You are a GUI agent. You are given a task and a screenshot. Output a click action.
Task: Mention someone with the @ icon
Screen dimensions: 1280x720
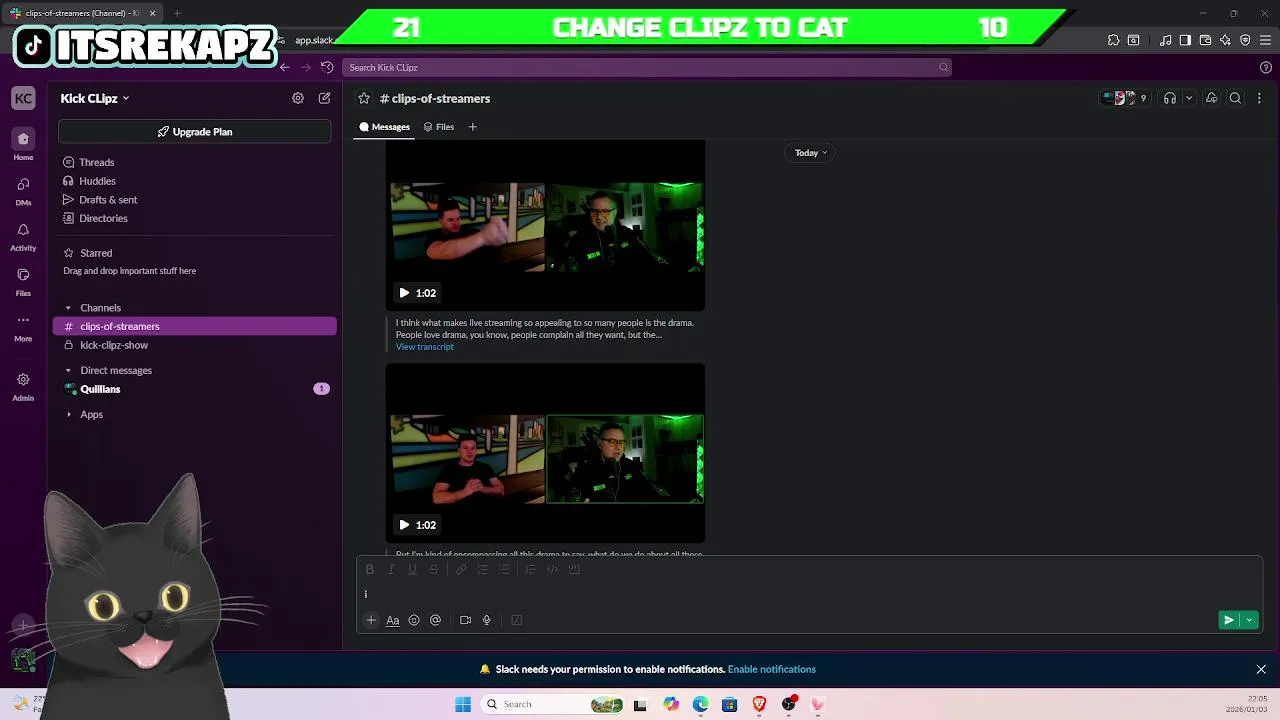click(x=435, y=620)
